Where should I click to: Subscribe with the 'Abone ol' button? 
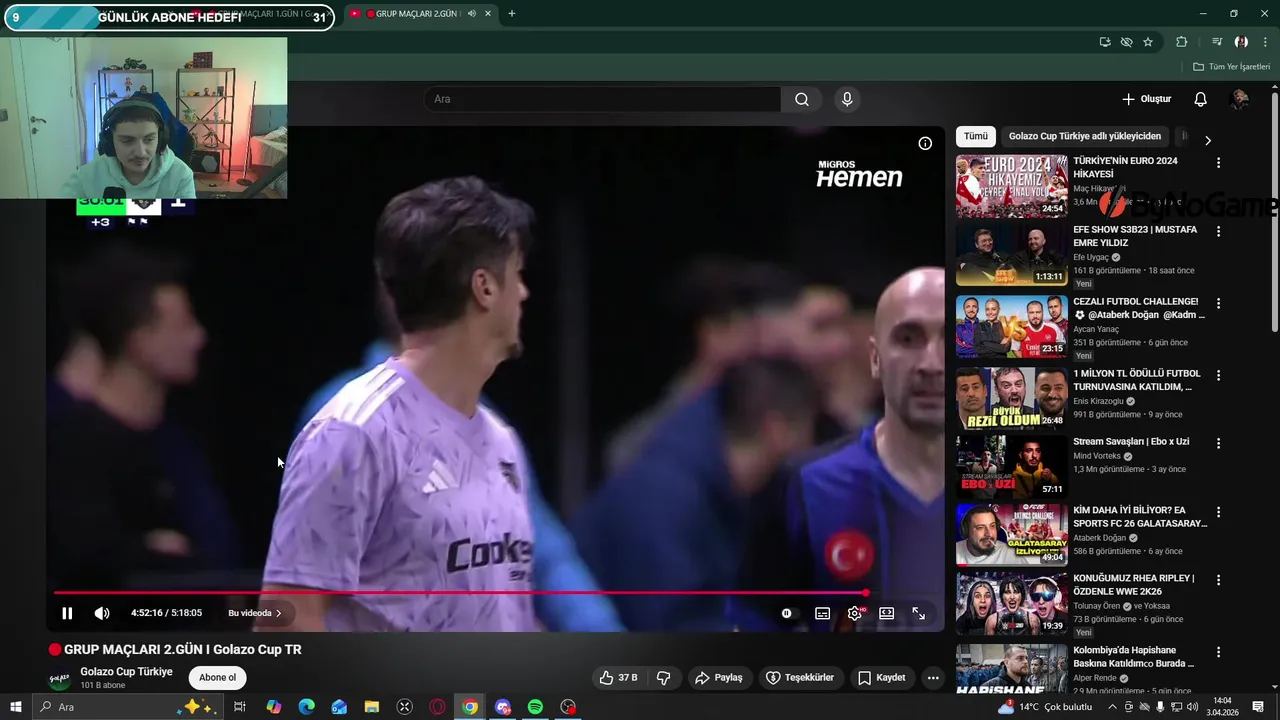217,677
